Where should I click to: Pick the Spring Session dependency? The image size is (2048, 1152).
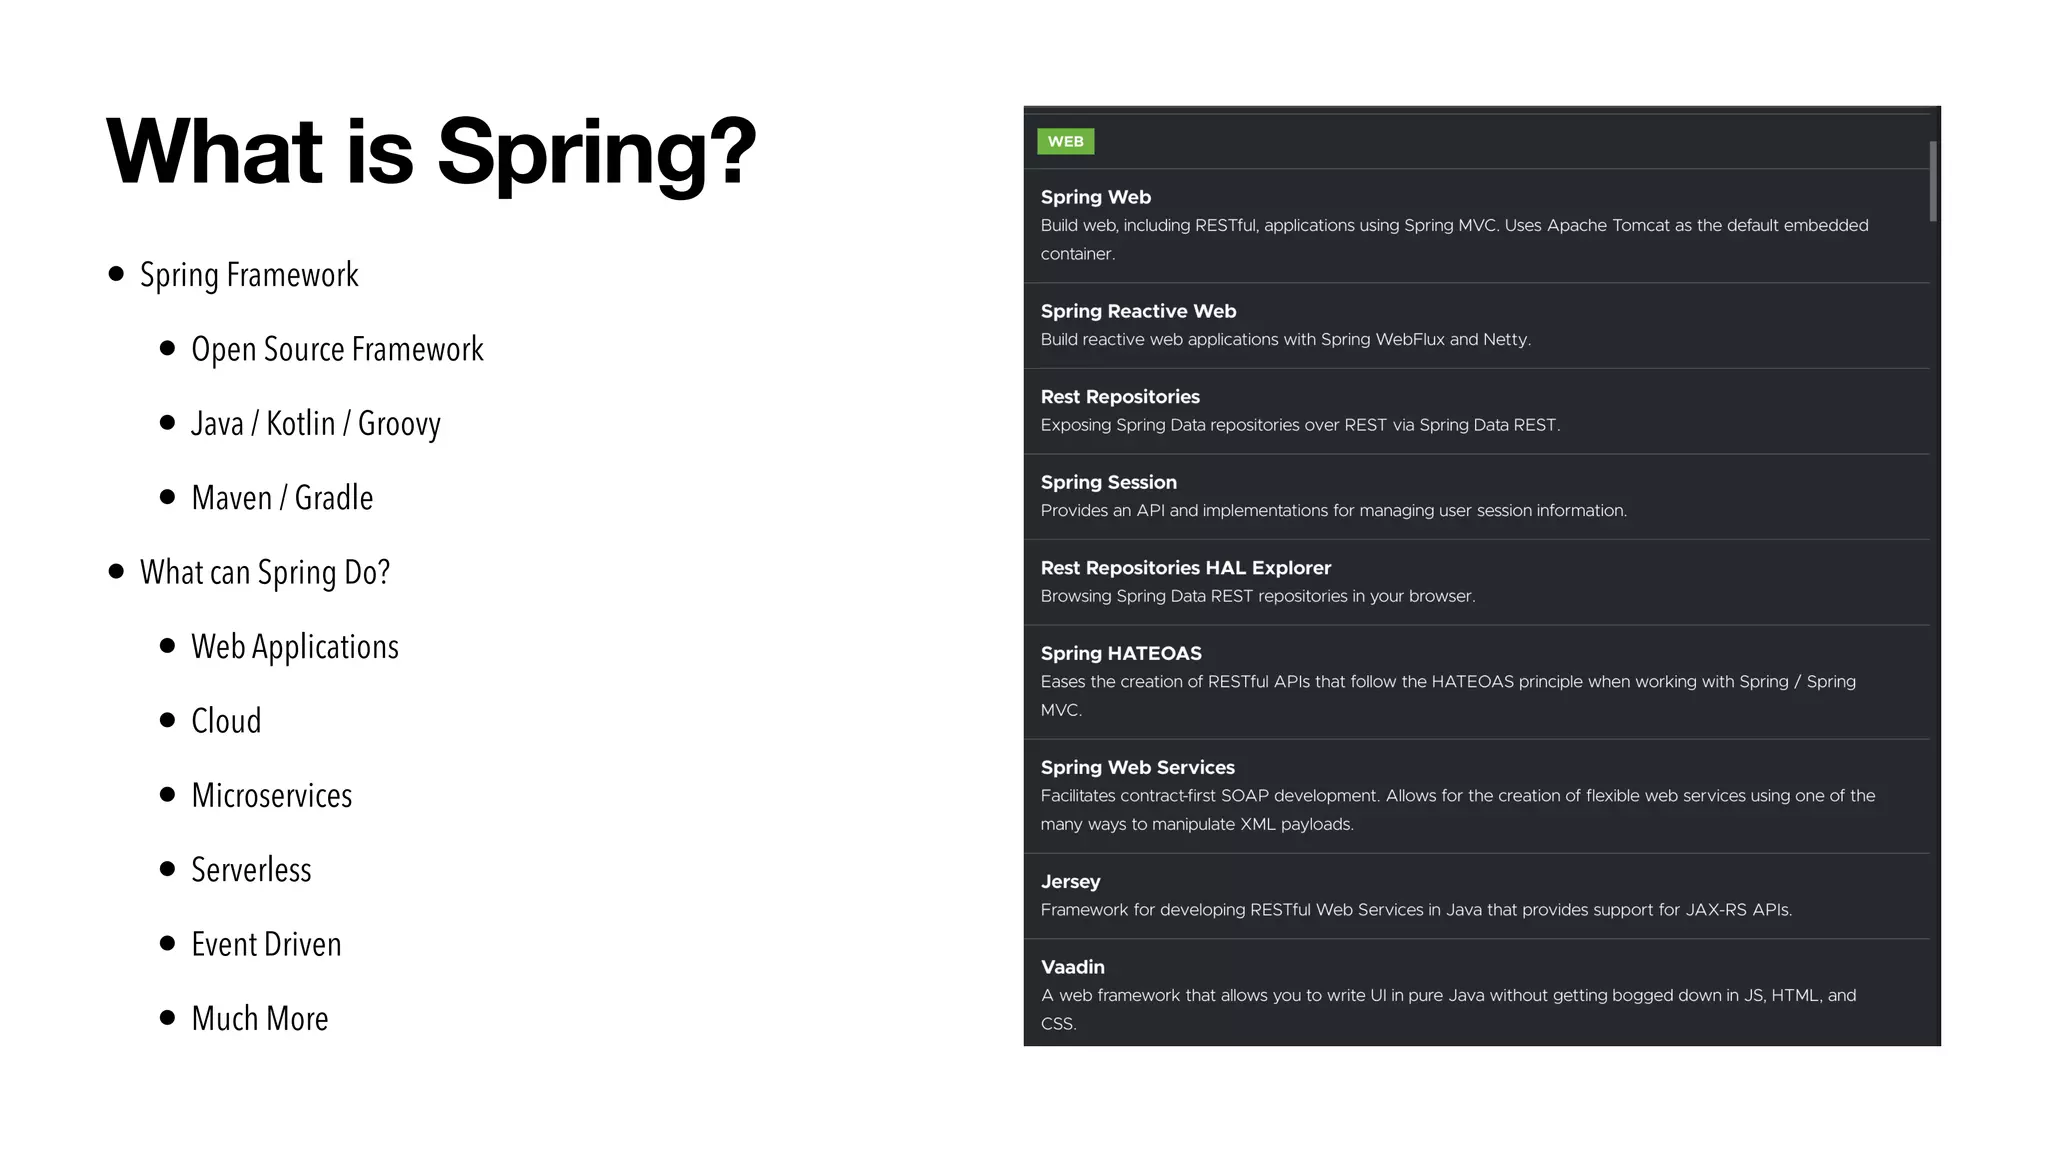pos(1108,482)
